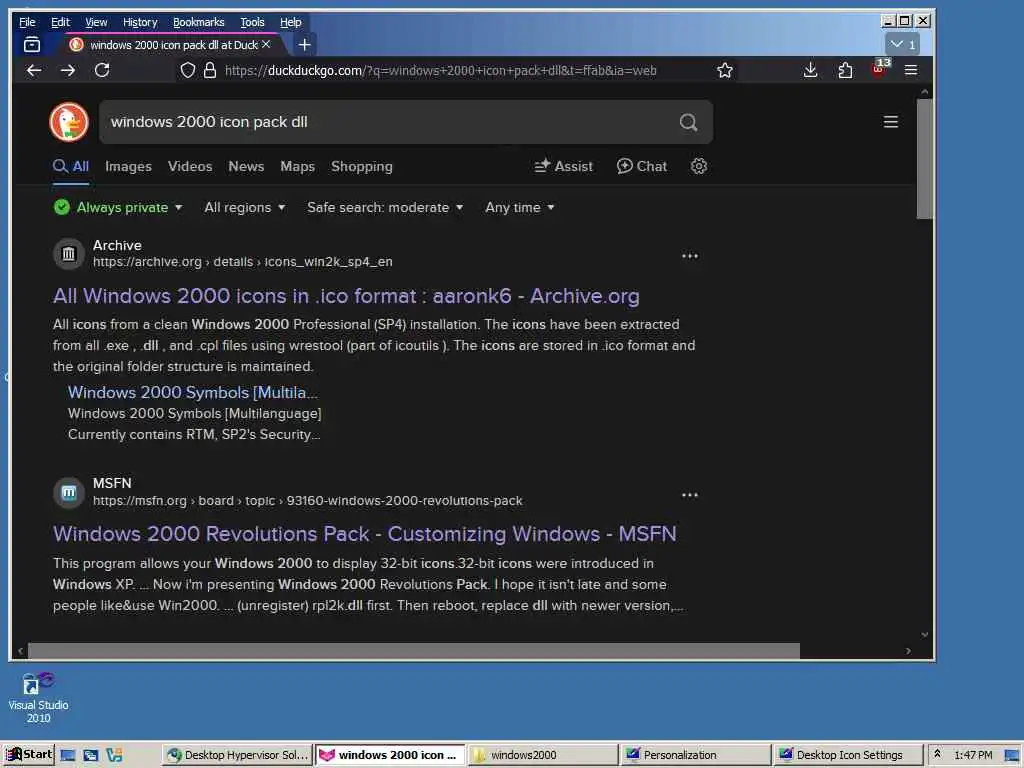Open a new tab with plus button
Image resolution: width=1024 pixels, height=768 pixels.
(304, 44)
